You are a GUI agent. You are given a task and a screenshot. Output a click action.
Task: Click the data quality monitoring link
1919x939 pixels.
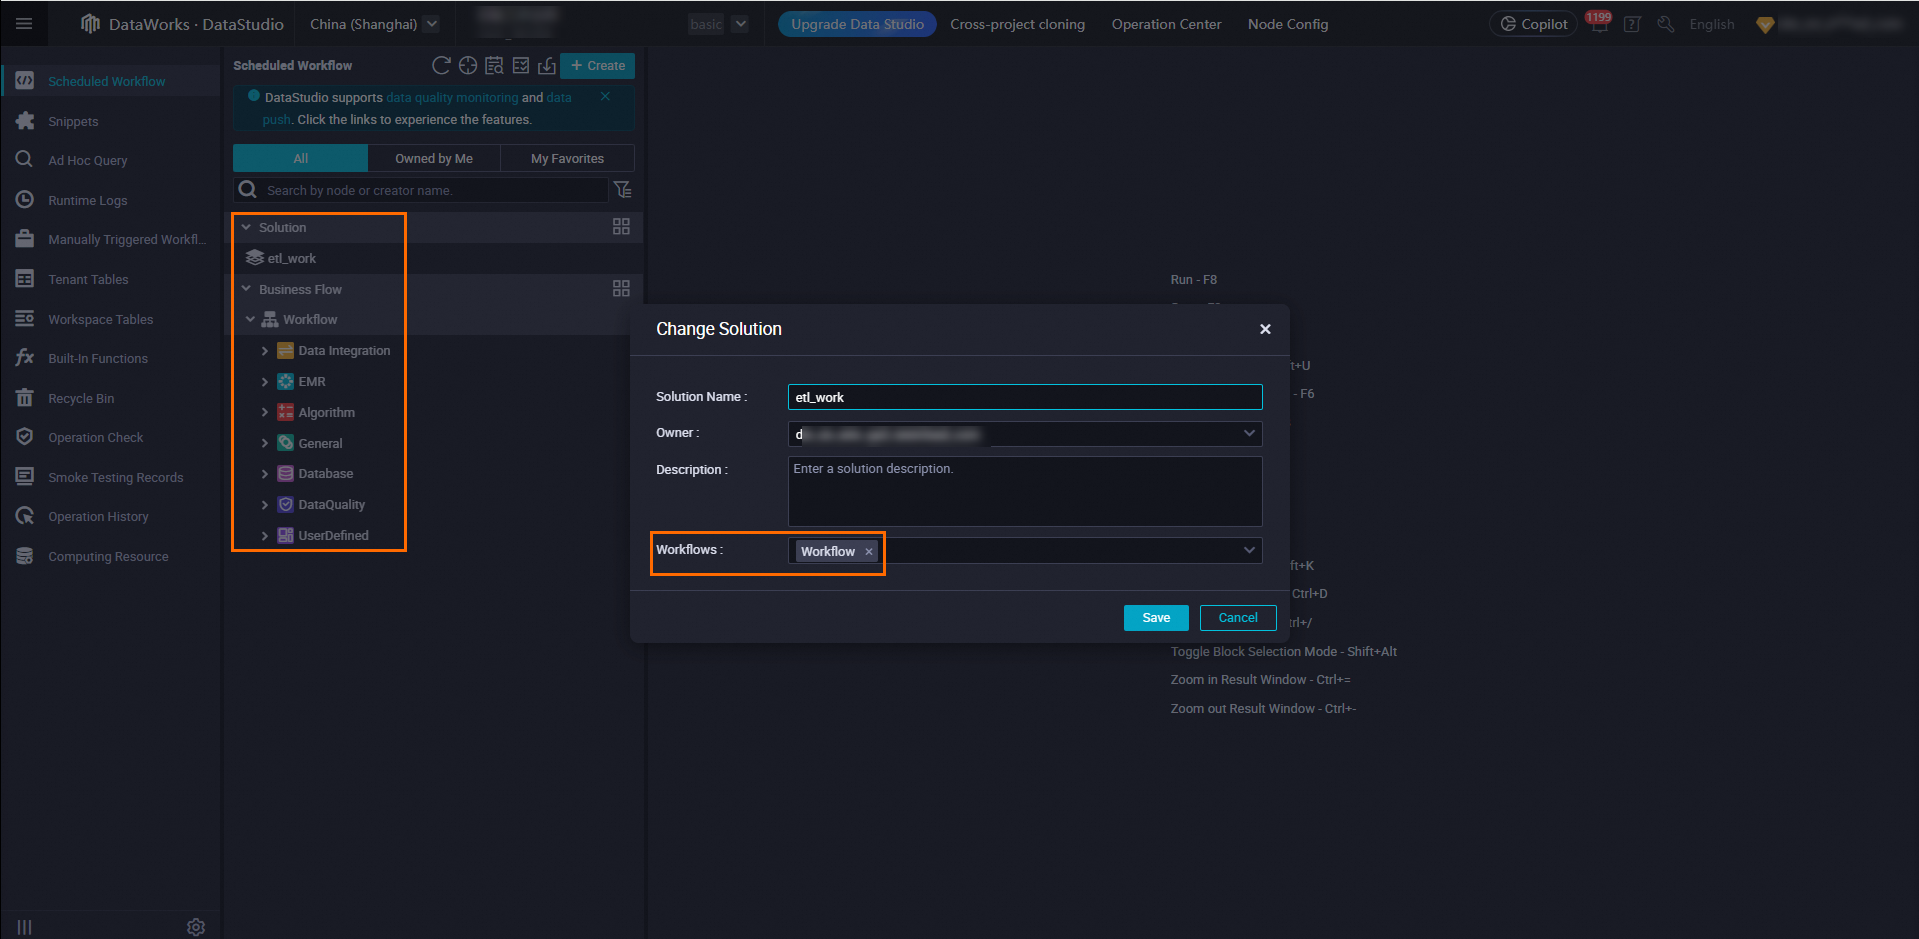pyautogui.click(x=452, y=98)
